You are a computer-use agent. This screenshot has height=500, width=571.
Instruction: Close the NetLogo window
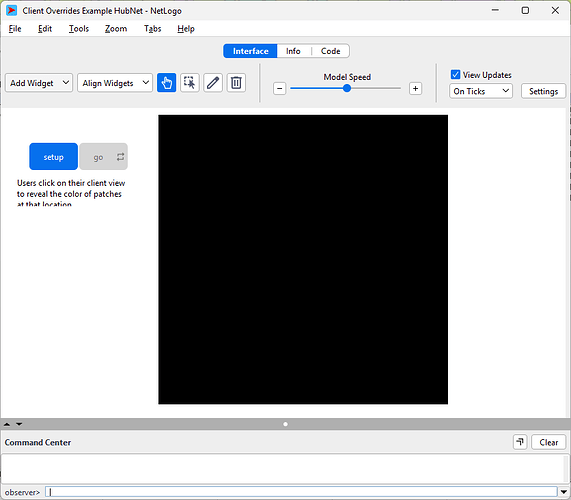click(555, 10)
